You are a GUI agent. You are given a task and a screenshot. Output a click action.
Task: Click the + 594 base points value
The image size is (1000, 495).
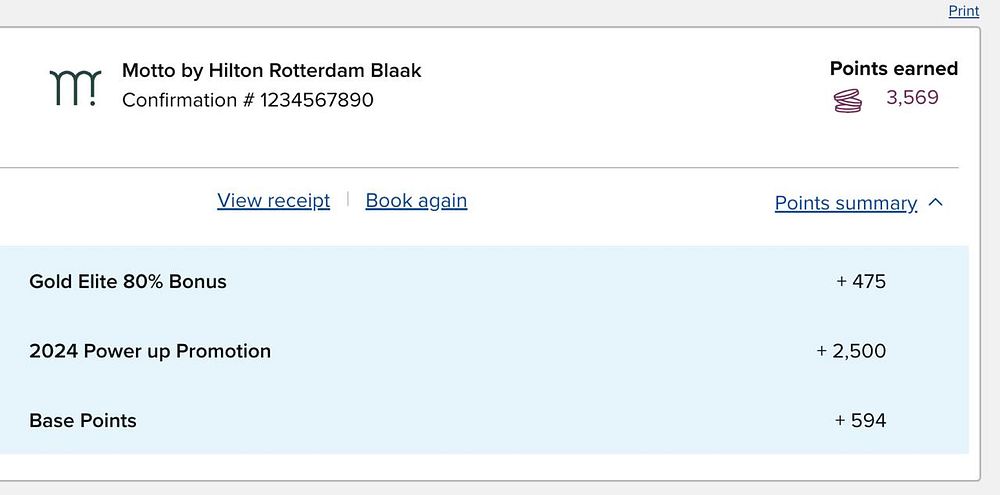[x=860, y=421]
